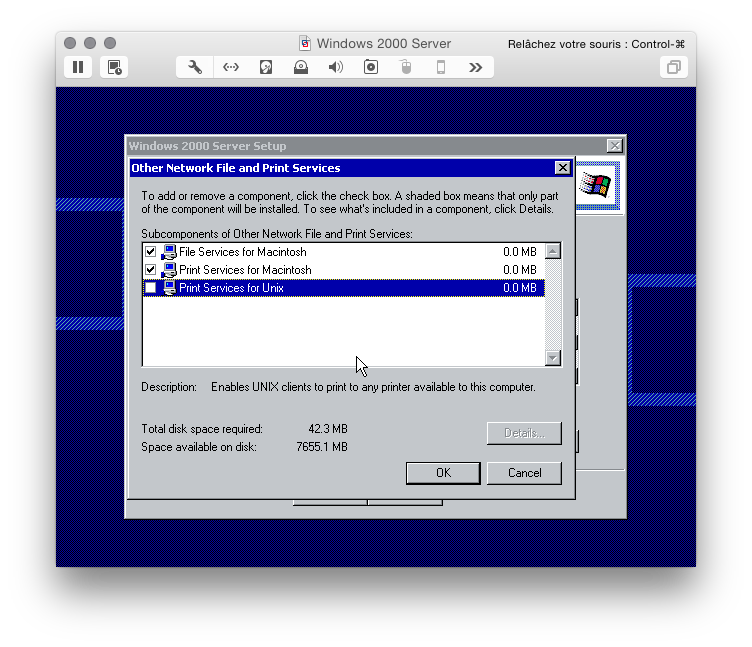Viewport: 752px width, 647px height.
Task: Click Print Services for Unix computer icon
Action: 169,288
